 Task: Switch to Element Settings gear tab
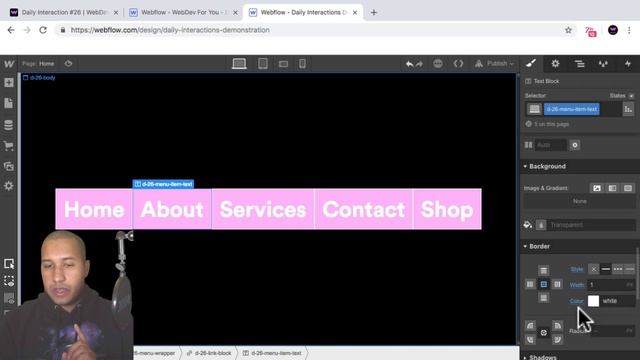click(556, 64)
